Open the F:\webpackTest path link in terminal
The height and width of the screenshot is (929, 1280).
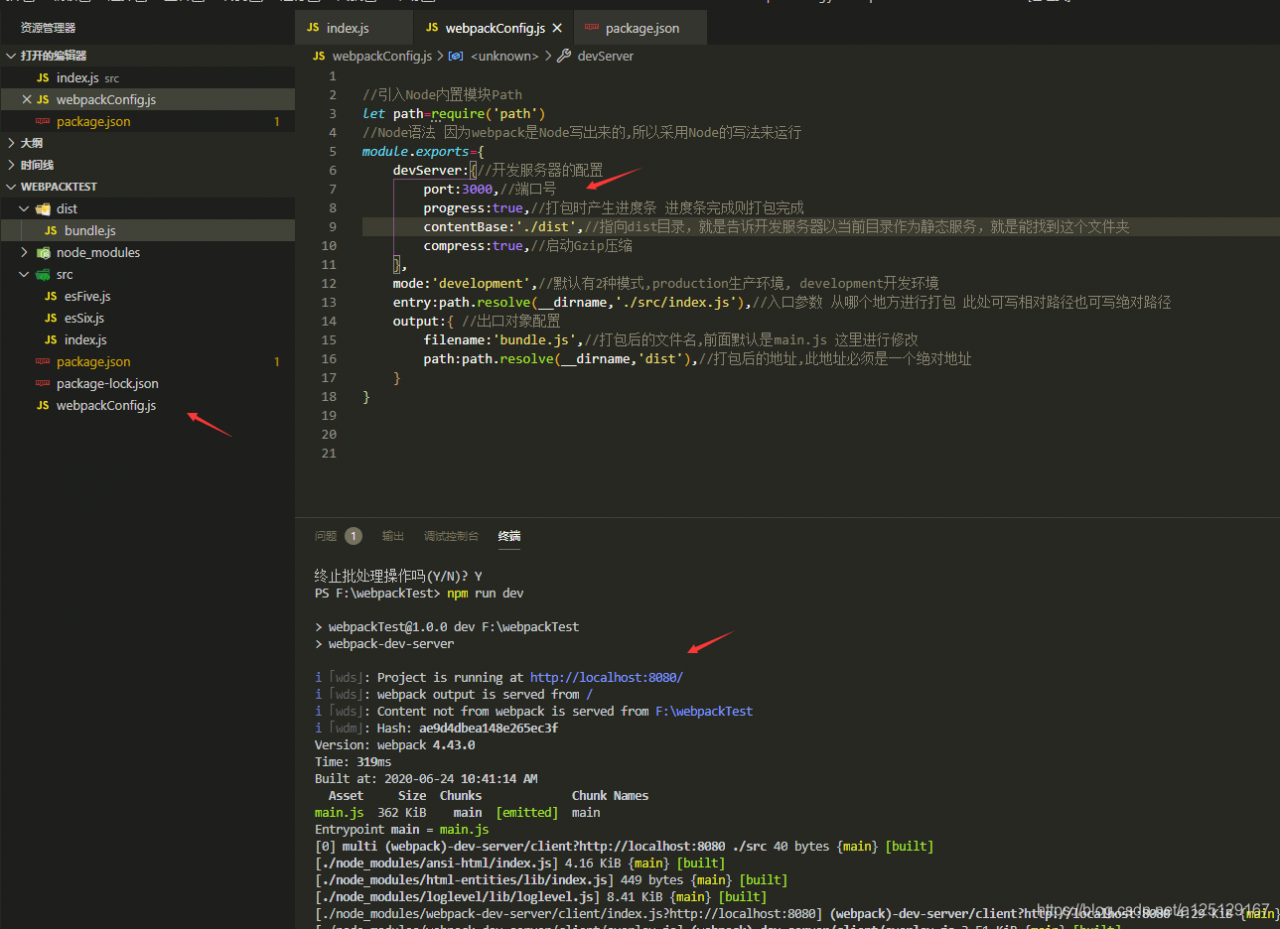click(704, 712)
